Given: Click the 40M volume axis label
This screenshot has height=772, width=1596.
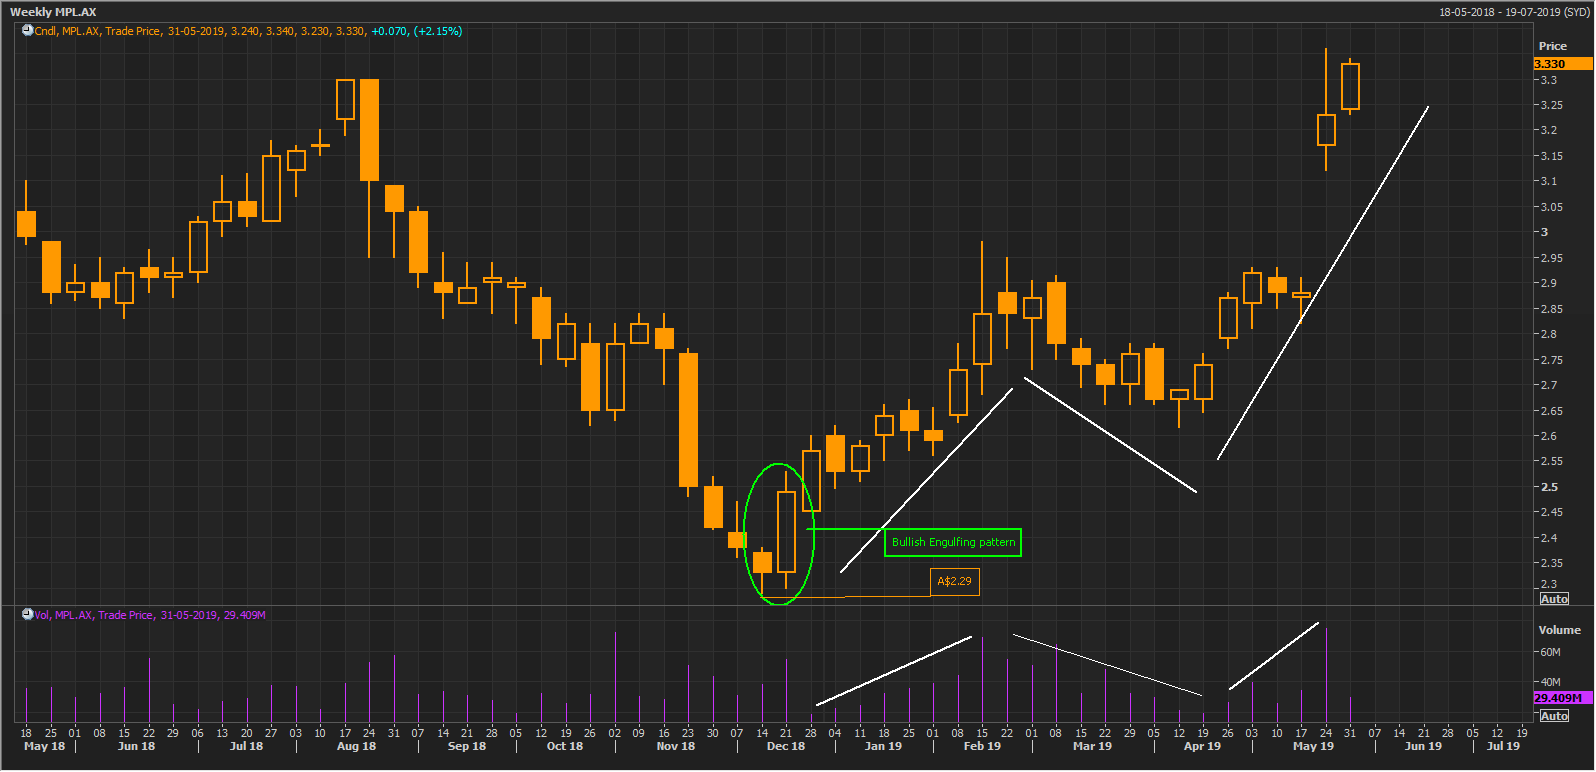Looking at the screenshot, I should tap(1550, 682).
